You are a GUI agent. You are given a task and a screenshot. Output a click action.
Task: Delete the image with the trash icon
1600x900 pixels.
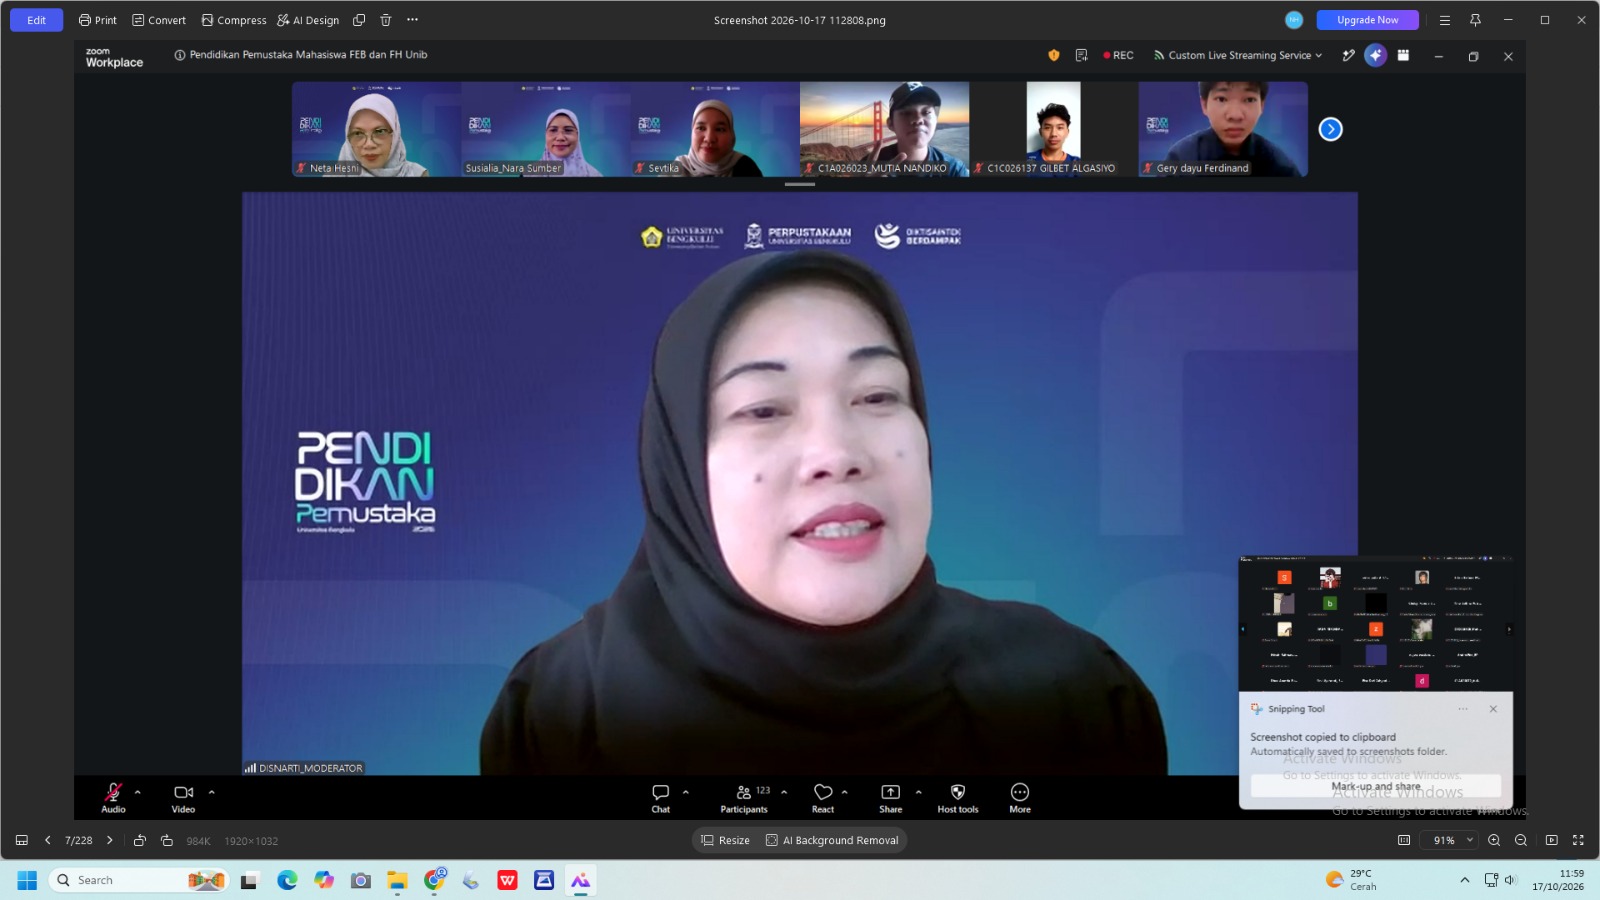(386, 20)
